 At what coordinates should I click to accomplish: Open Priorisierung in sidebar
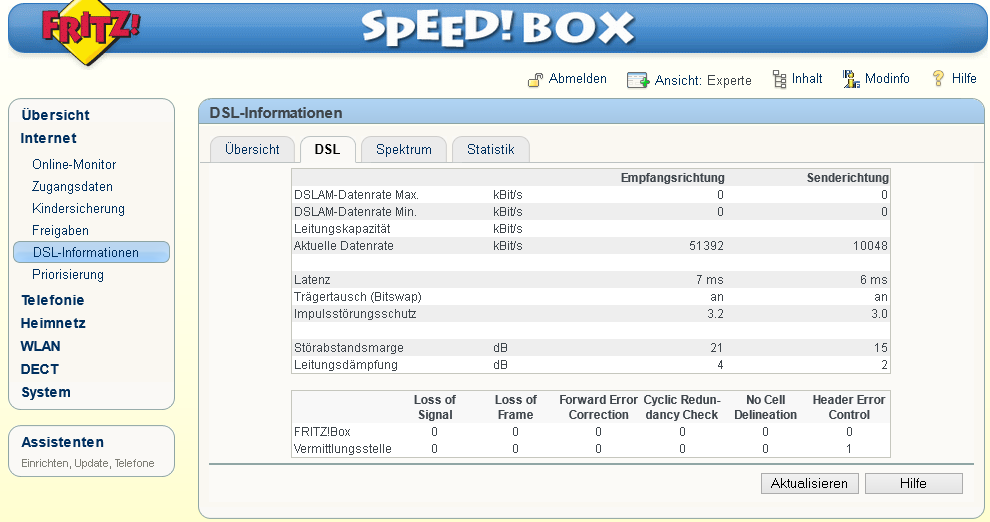[68, 275]
